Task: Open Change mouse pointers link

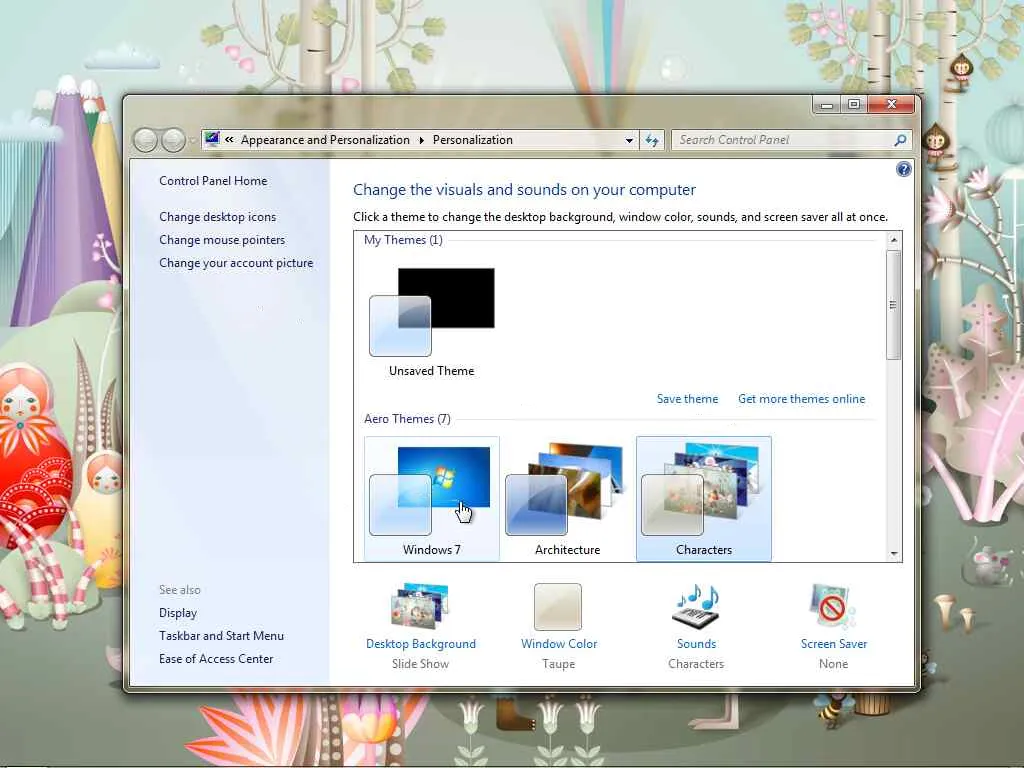Action: (222, 240)
